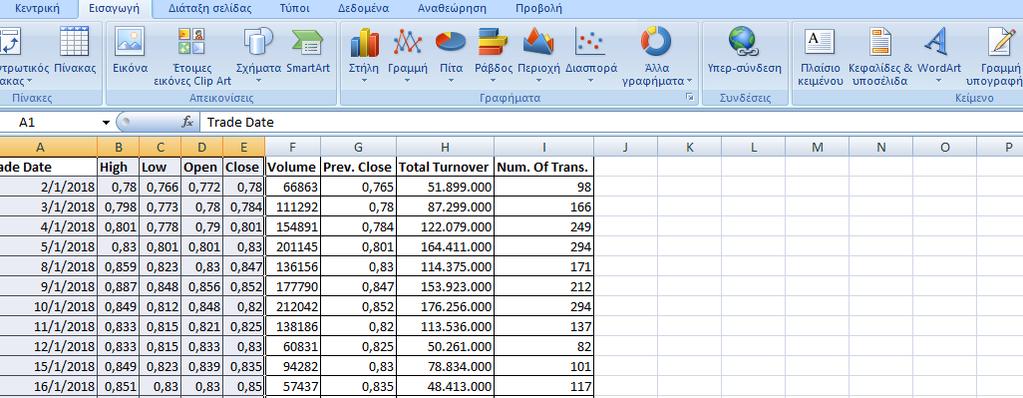This screenshot has width=1023, height=398.
Task: Insert a Υπερ-σύνδεση hyperlink
Action: coord(744,51)
